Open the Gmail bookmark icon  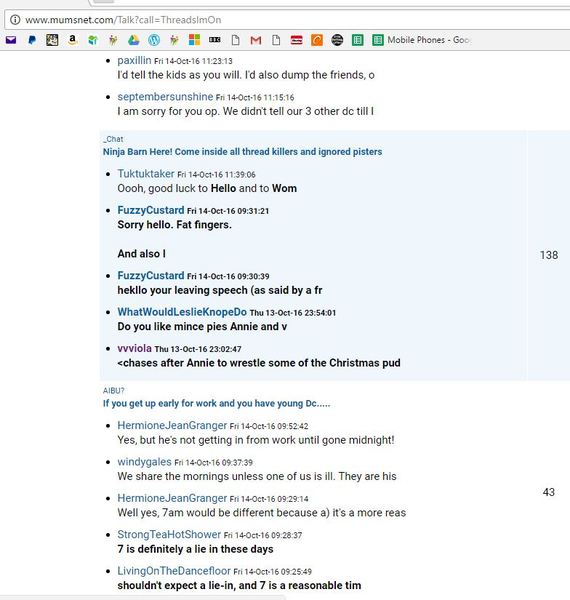pos(256,40)
